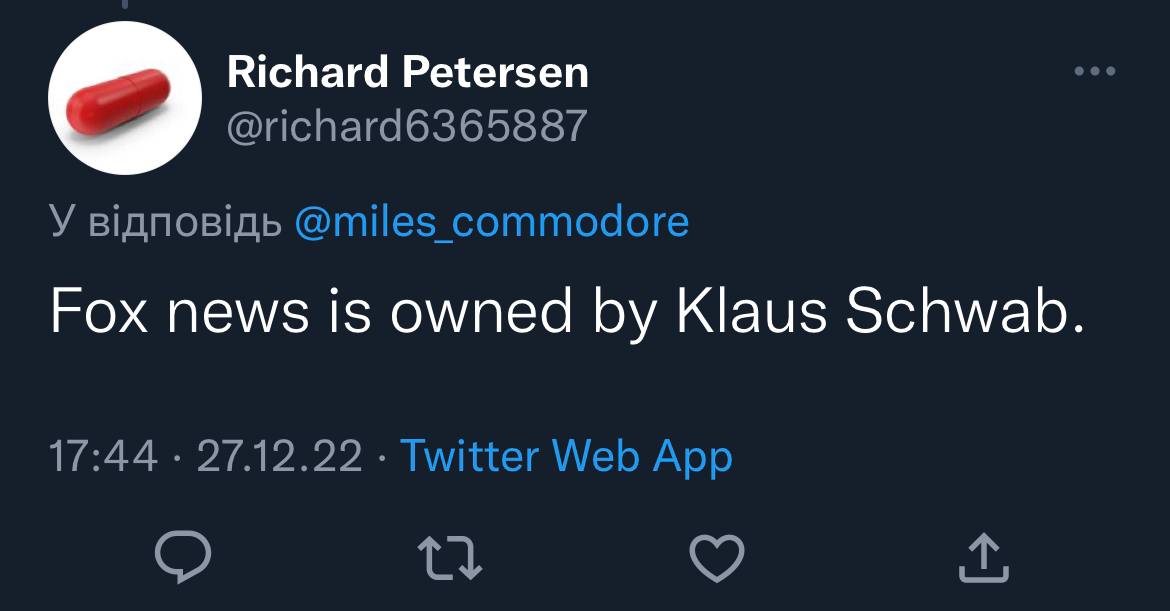Open Richard Petersen's profile via display name
This screenshot has width=1170, height=611.
point(408,72)
